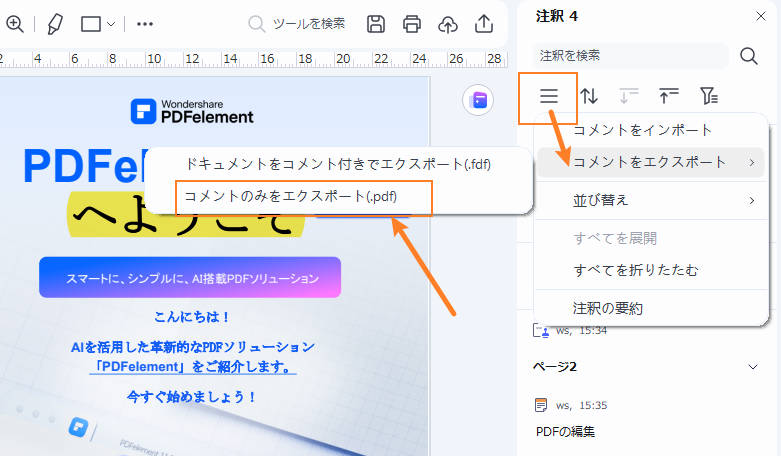
Task: Open the three-dots more tools menu
Action: 145,24
